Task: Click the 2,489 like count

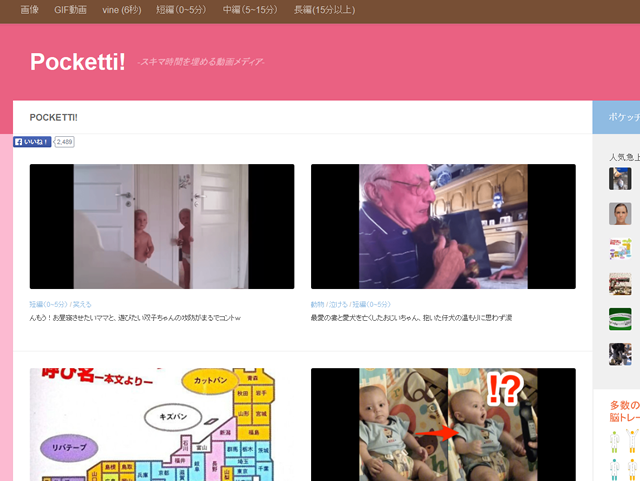Action: [x=64, y=142]
